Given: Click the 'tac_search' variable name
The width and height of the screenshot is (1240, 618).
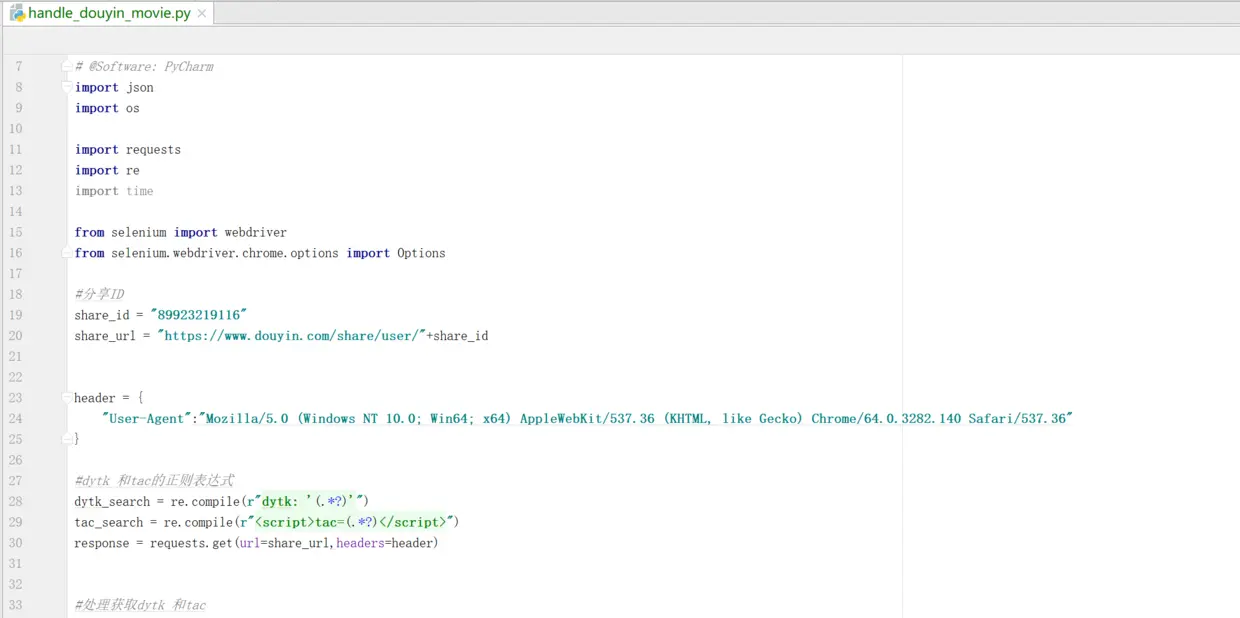Looking at the screenshot, I should point(109,522).
